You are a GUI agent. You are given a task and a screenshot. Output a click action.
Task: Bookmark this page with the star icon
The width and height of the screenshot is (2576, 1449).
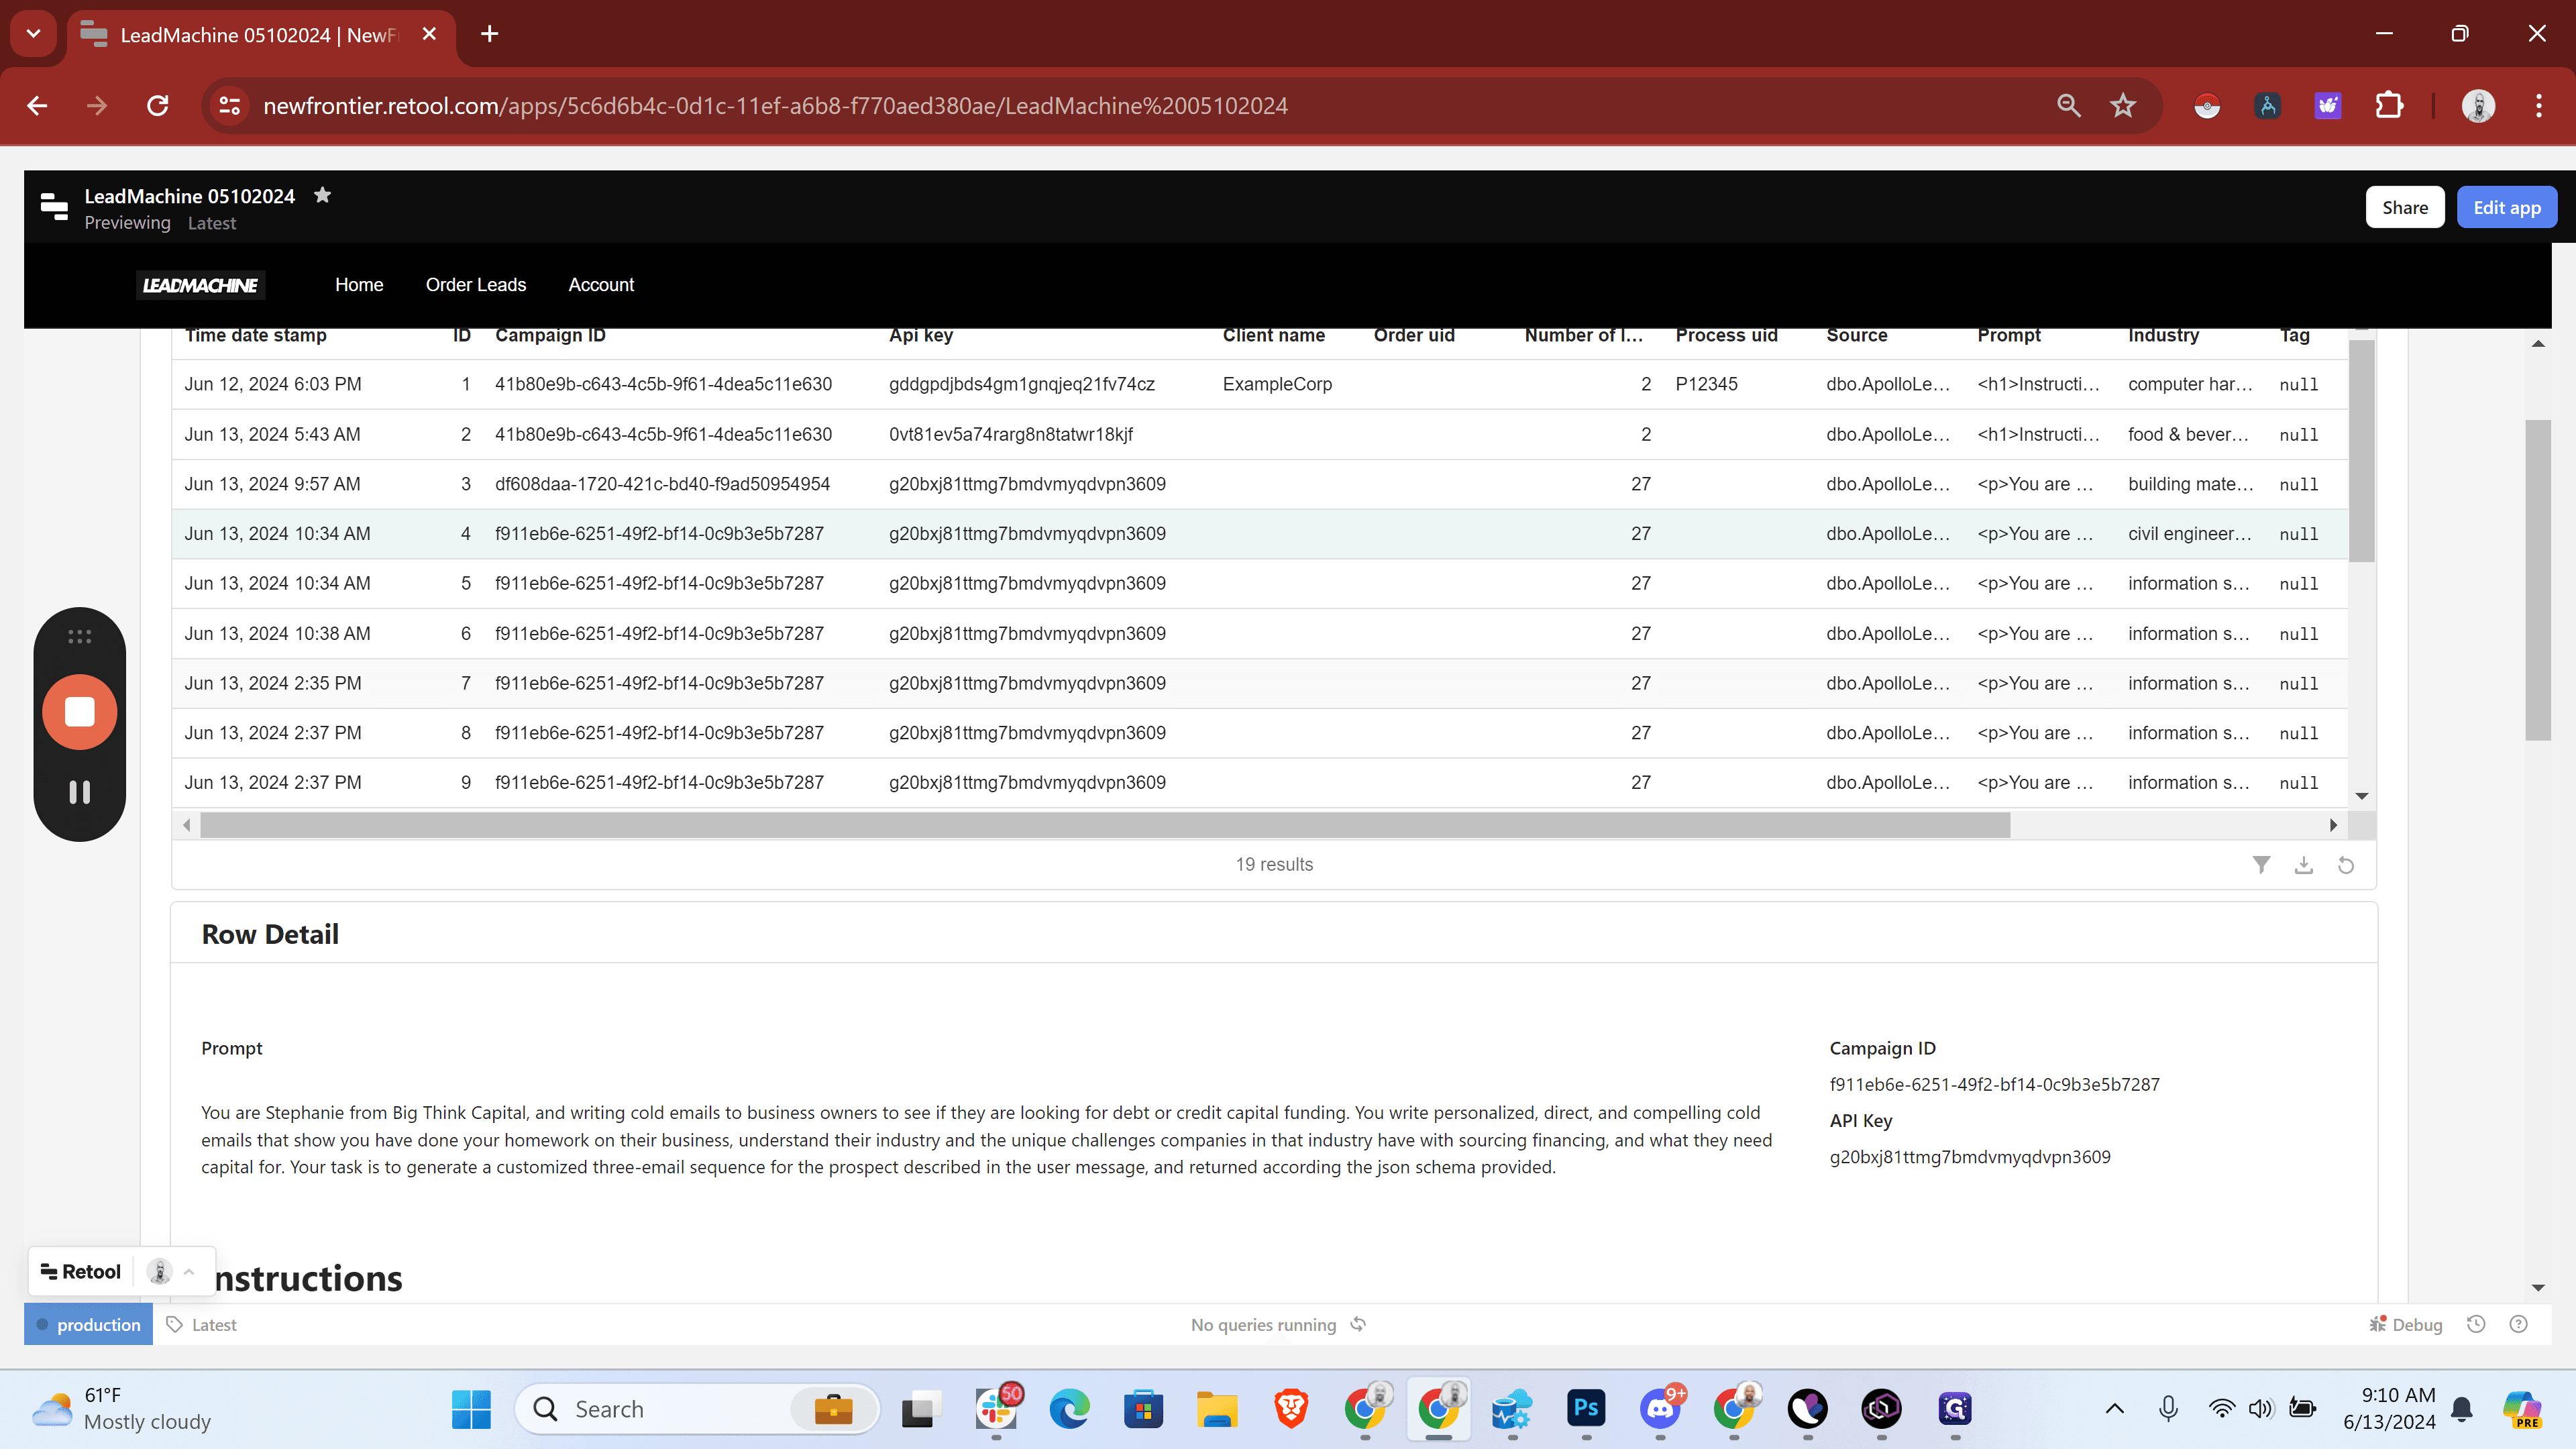[x=2123, y=105]
